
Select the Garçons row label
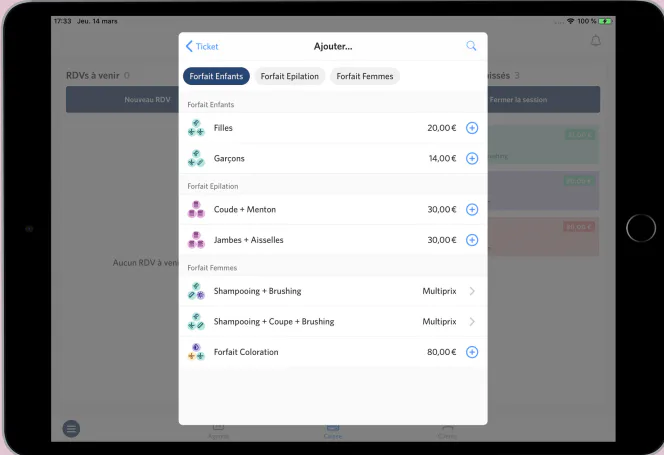click(229, 158)
